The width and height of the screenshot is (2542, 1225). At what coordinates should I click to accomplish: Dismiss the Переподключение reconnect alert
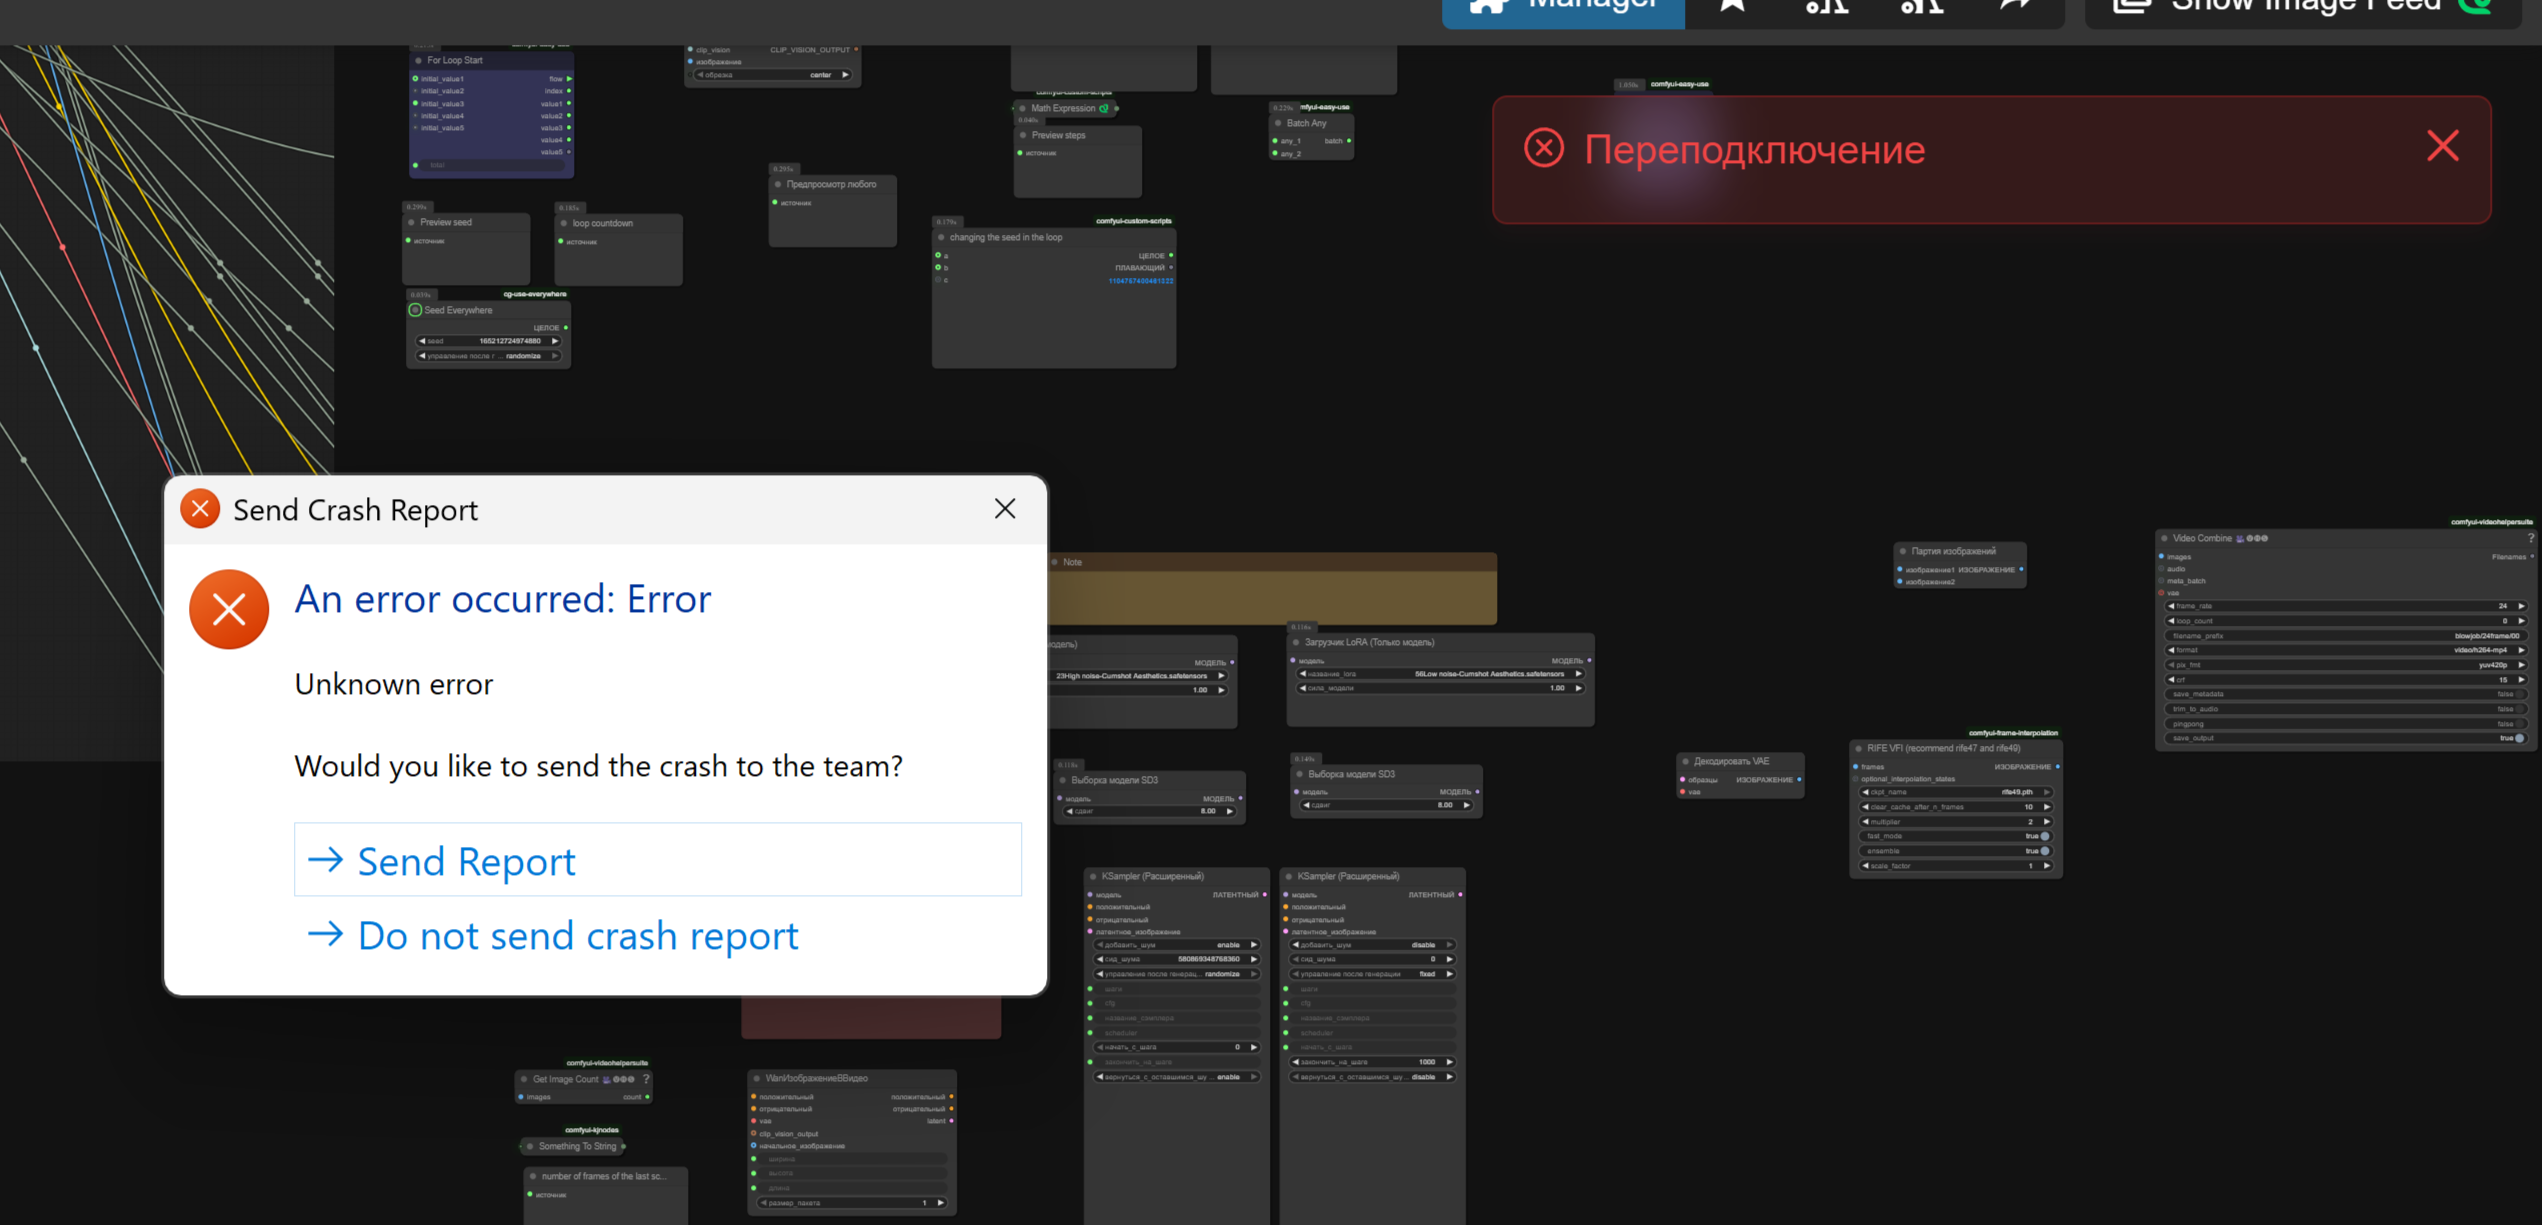click(x=2442, y=147)
